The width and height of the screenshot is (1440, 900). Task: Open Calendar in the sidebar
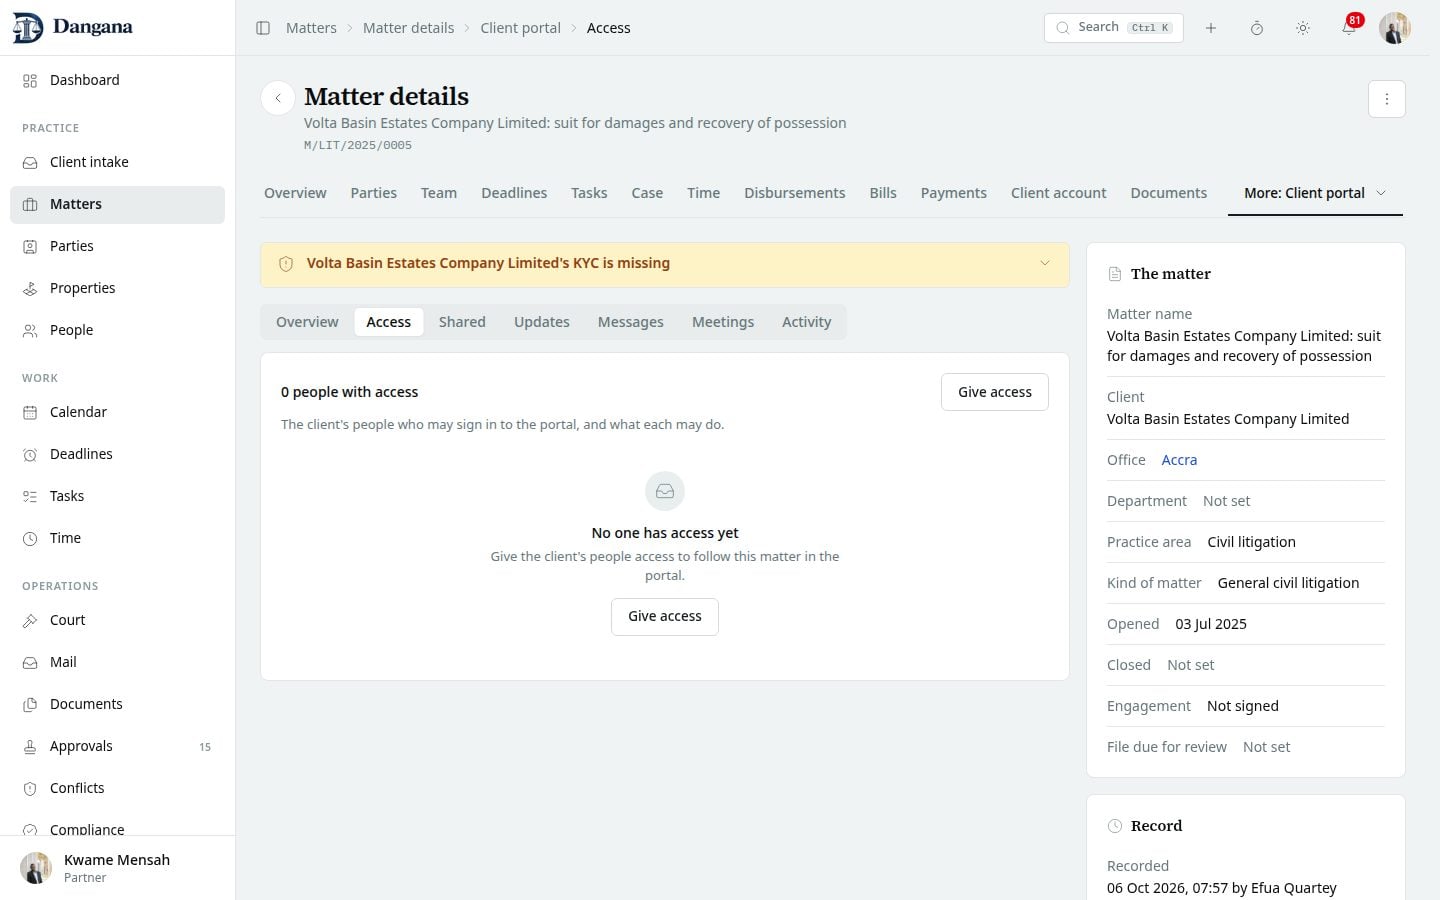coord(117,412)
